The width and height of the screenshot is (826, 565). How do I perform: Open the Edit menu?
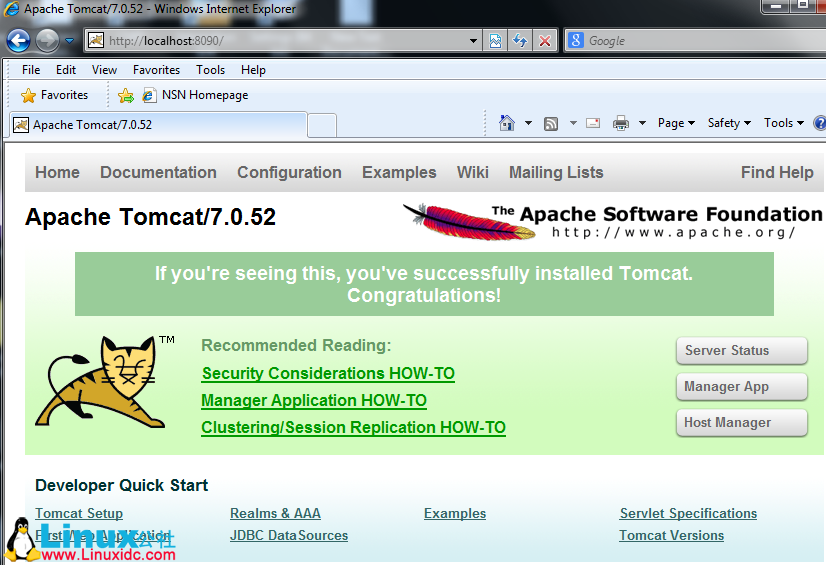(66, 70)
